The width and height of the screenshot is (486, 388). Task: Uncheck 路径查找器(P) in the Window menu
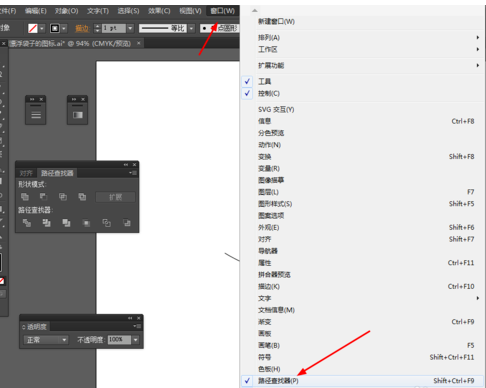pyautogui.click(x=362, y=381)
